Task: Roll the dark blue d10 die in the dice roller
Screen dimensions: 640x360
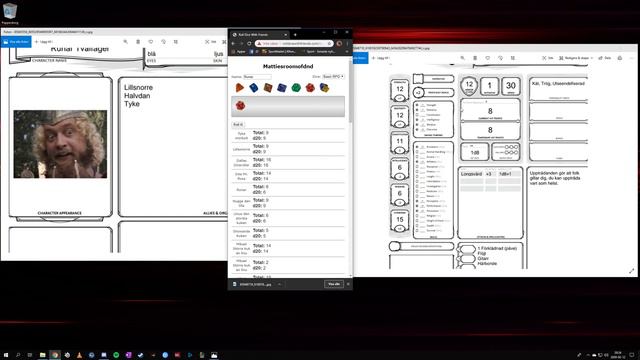Action: coord(282,87)
